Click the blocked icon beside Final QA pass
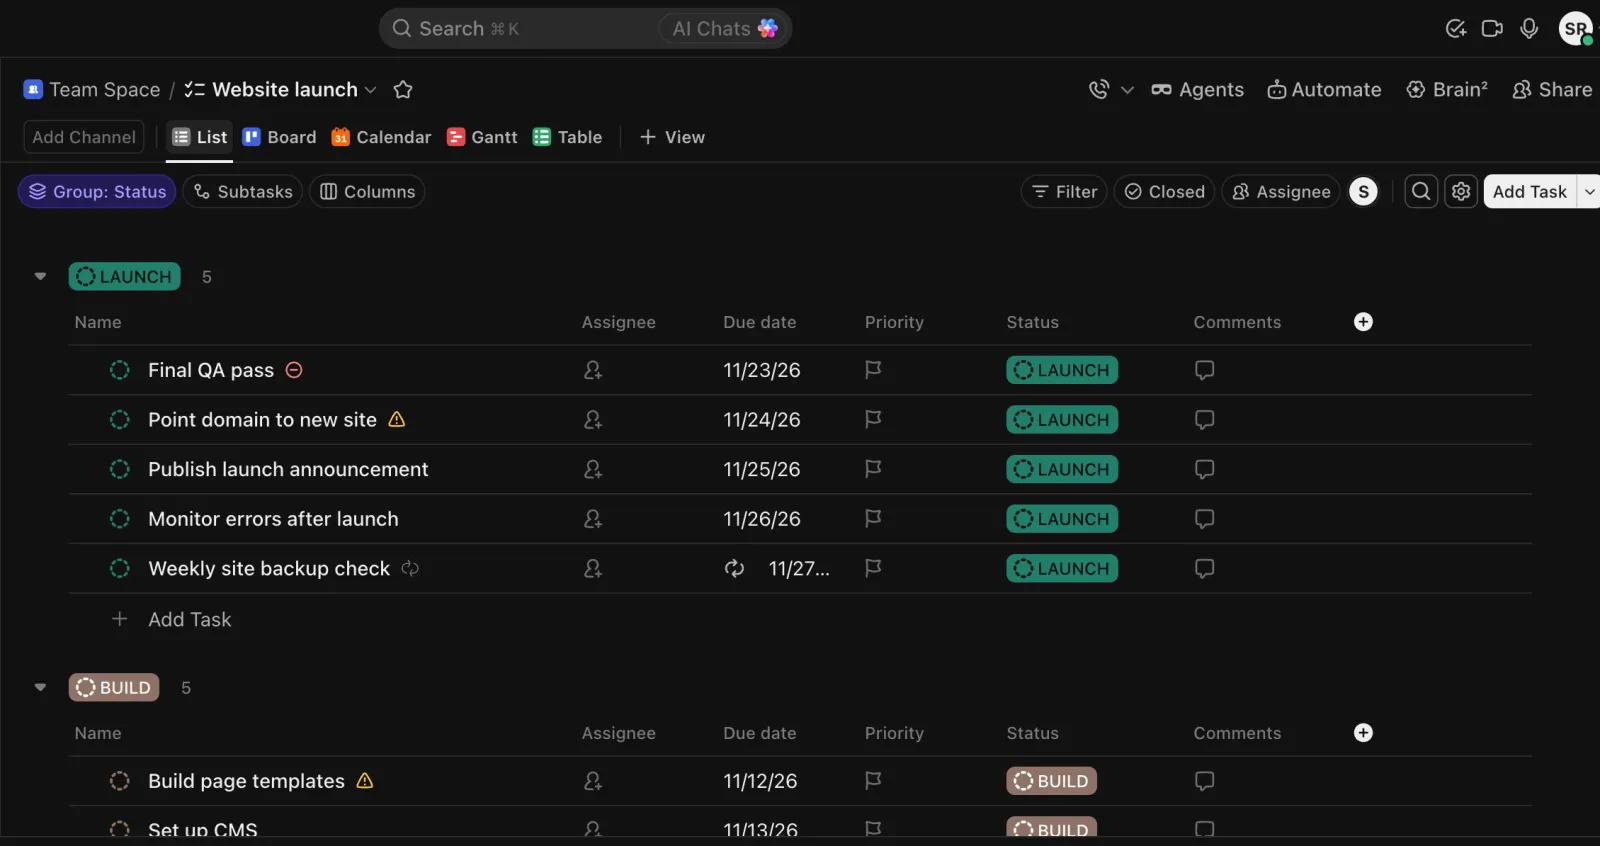Viewport: 1600px width, 846px height. tap(294, 370)
